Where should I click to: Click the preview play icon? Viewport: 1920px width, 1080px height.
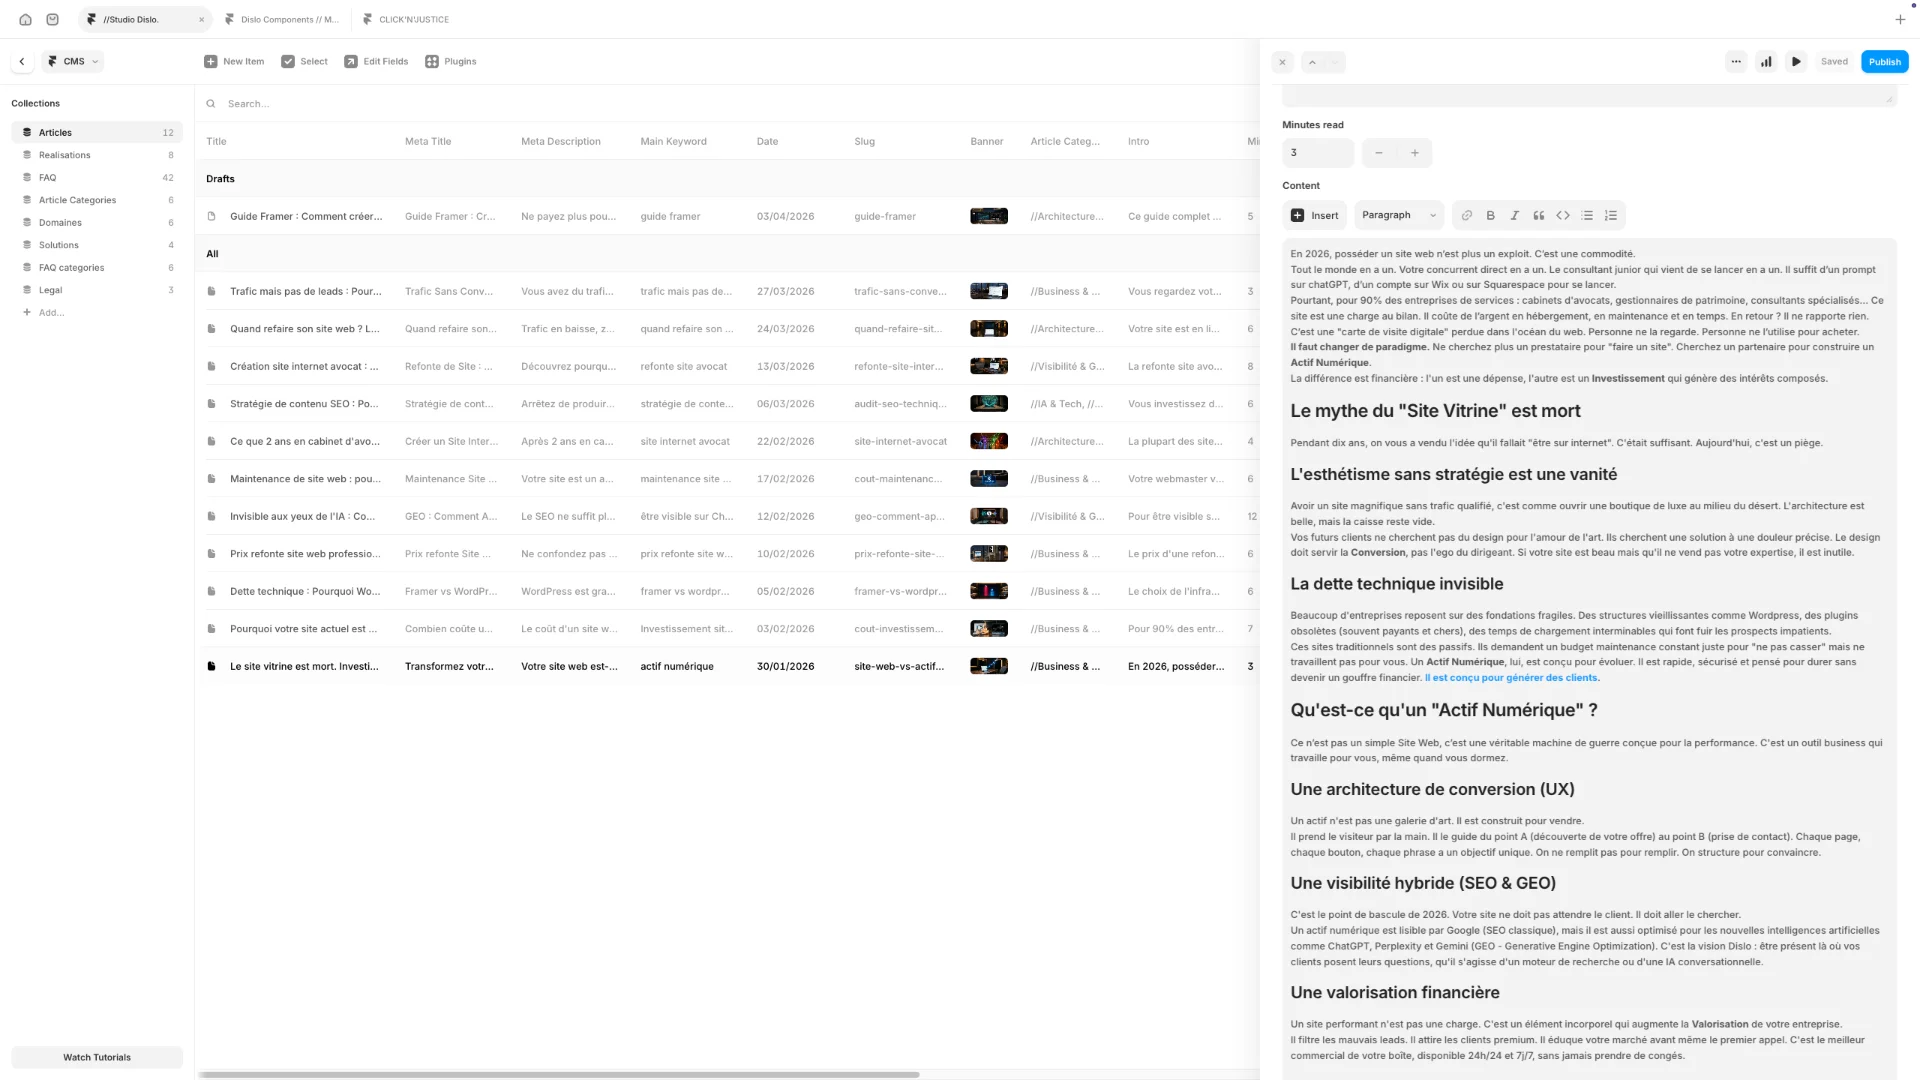[1796, 62]
